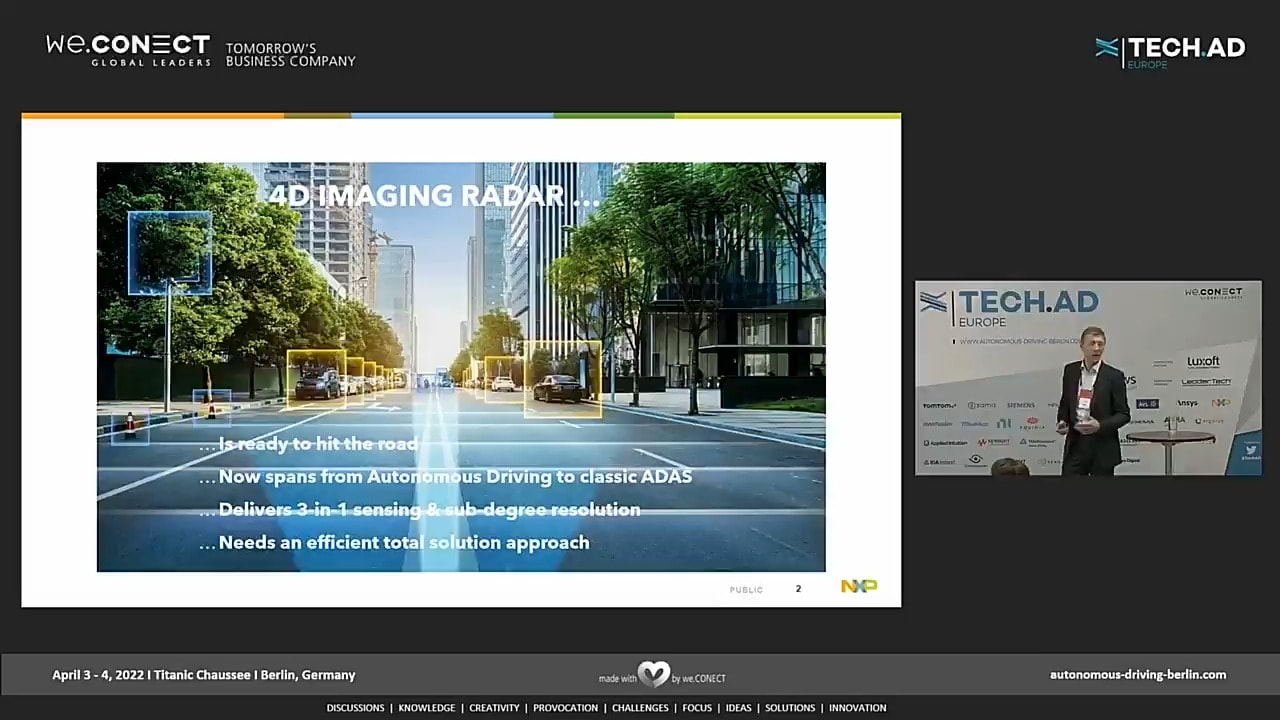Image resolution: width=1280 pixels, height=720 pixels.
Task: Click the Luxoft sponsor logo on backdrop
Action: (x=1203, y=362)
